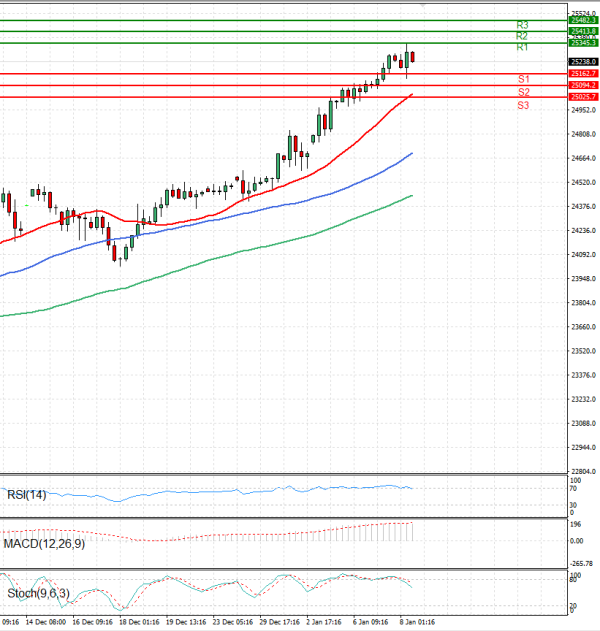Click the 18 Dec 01:16 time label
The height and width of the screenshot is (631, 600).
point(139,621)
